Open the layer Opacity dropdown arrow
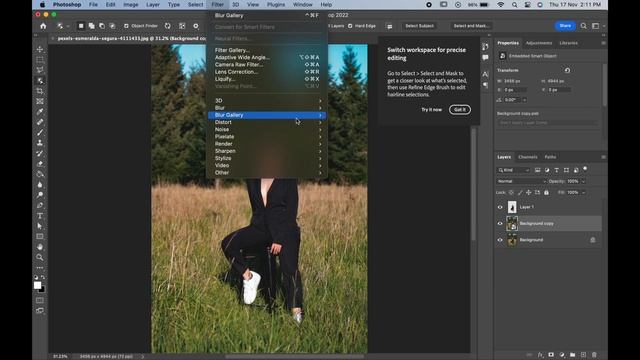 click(x=583, y=181)
